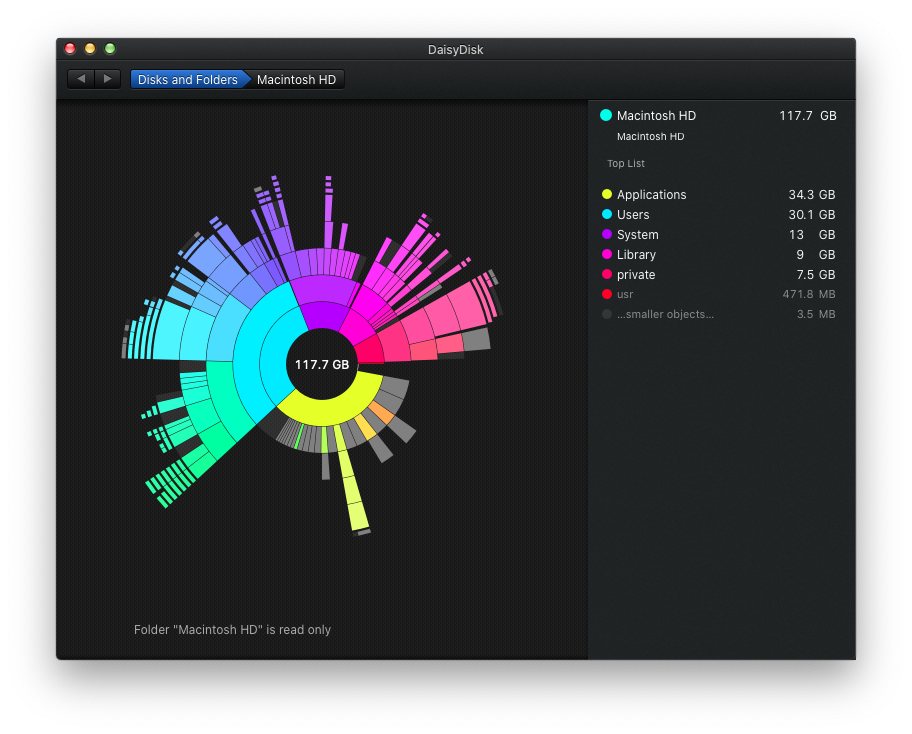Open the System folder in list
This screenshot has height=734, width=912.
[x=637, y=234]
